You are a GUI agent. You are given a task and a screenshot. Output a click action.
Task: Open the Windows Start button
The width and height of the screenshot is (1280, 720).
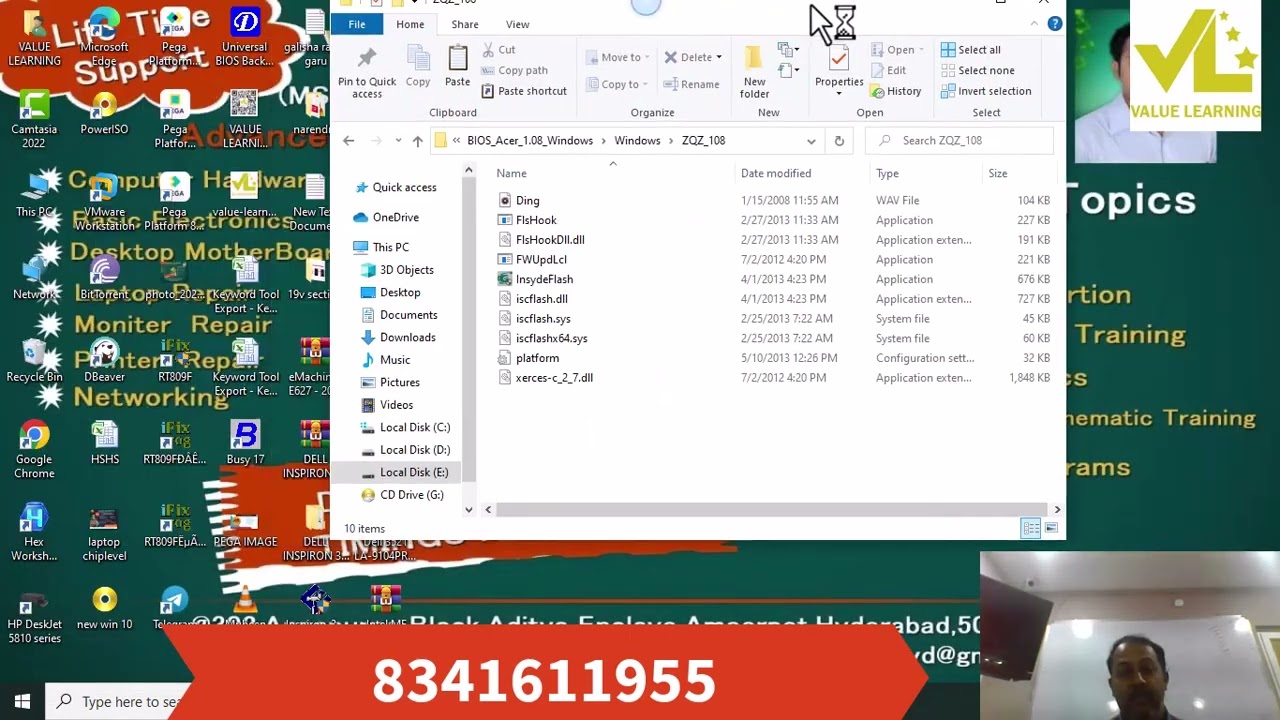pos(22,701)
